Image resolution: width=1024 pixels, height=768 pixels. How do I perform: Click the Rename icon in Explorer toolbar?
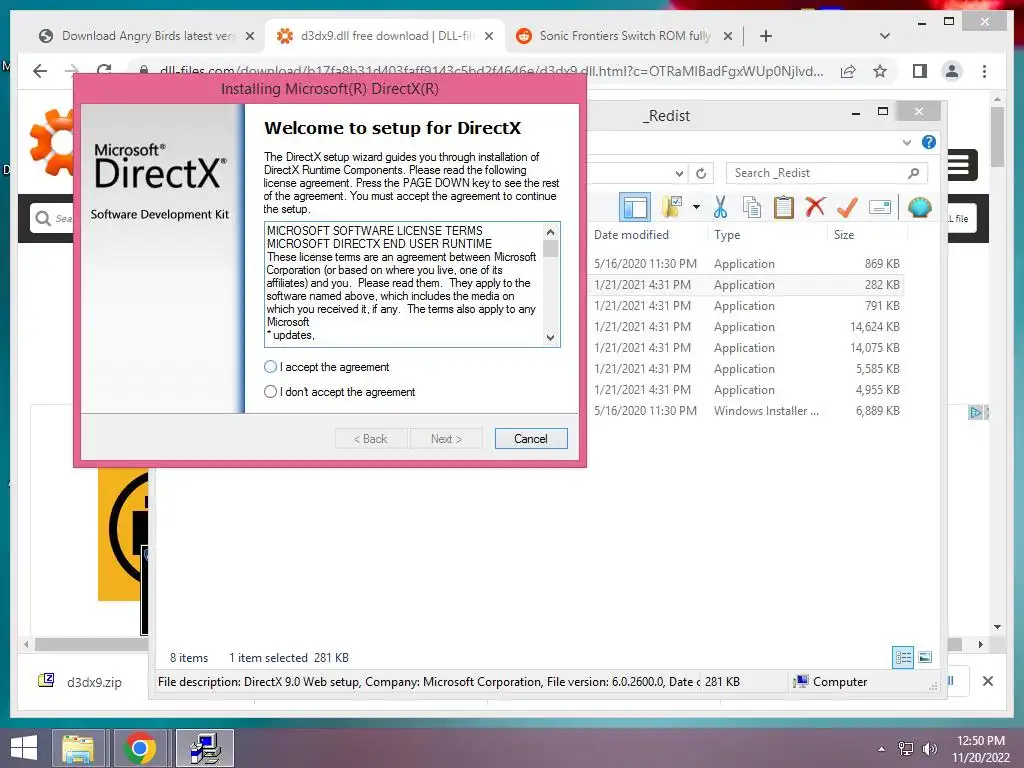[x=880, y=208]
